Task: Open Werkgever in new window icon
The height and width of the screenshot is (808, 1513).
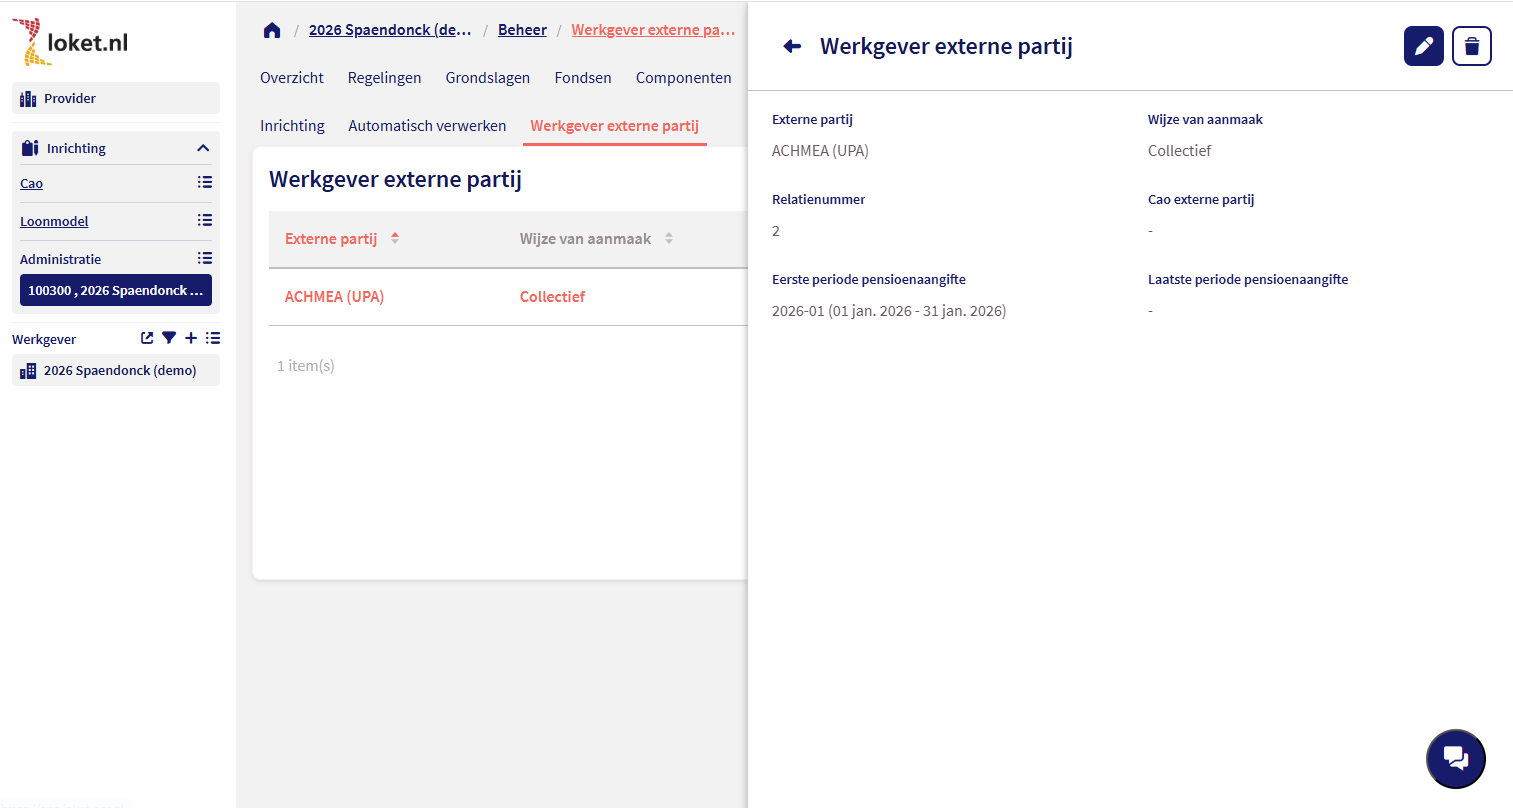Action: [x=147, y=338]
